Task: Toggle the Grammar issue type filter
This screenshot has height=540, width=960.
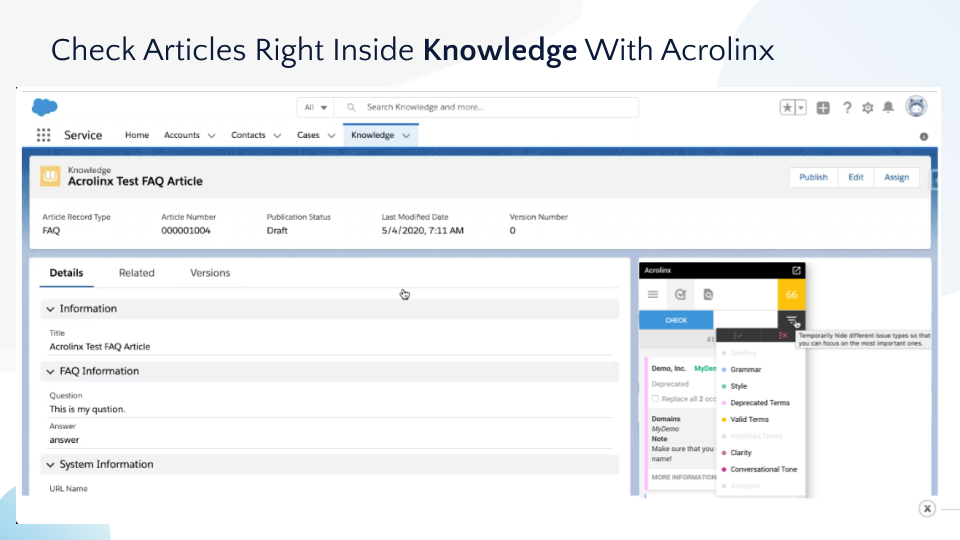Action: pyautogui.click(x=745, y=370)
